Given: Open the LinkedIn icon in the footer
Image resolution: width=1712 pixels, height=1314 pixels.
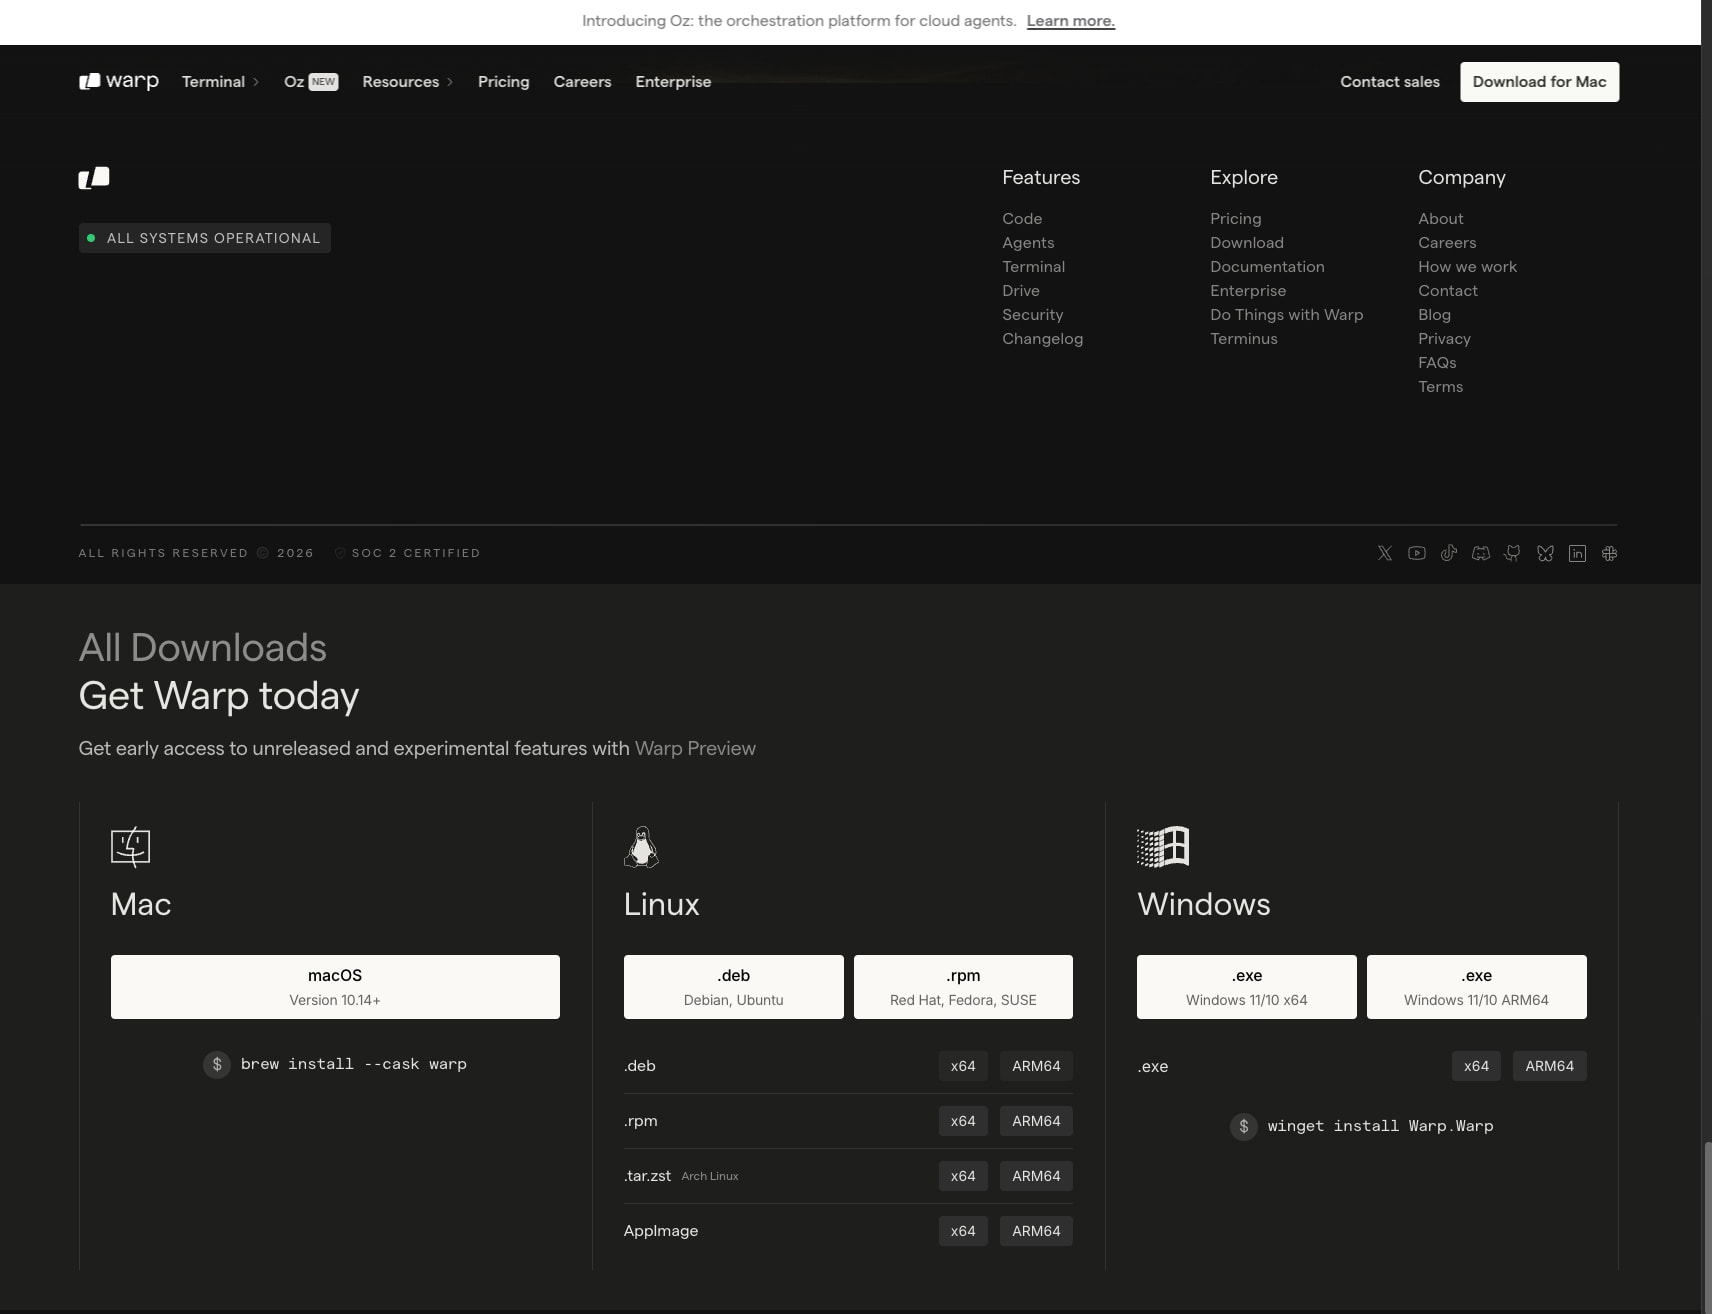Looking at the screenshot, I should (1577, 553).
